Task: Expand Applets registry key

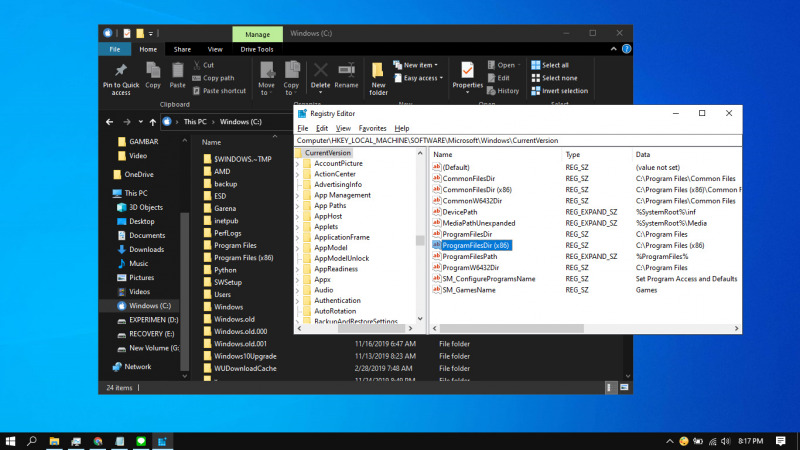Action: [x=298, y=227]
